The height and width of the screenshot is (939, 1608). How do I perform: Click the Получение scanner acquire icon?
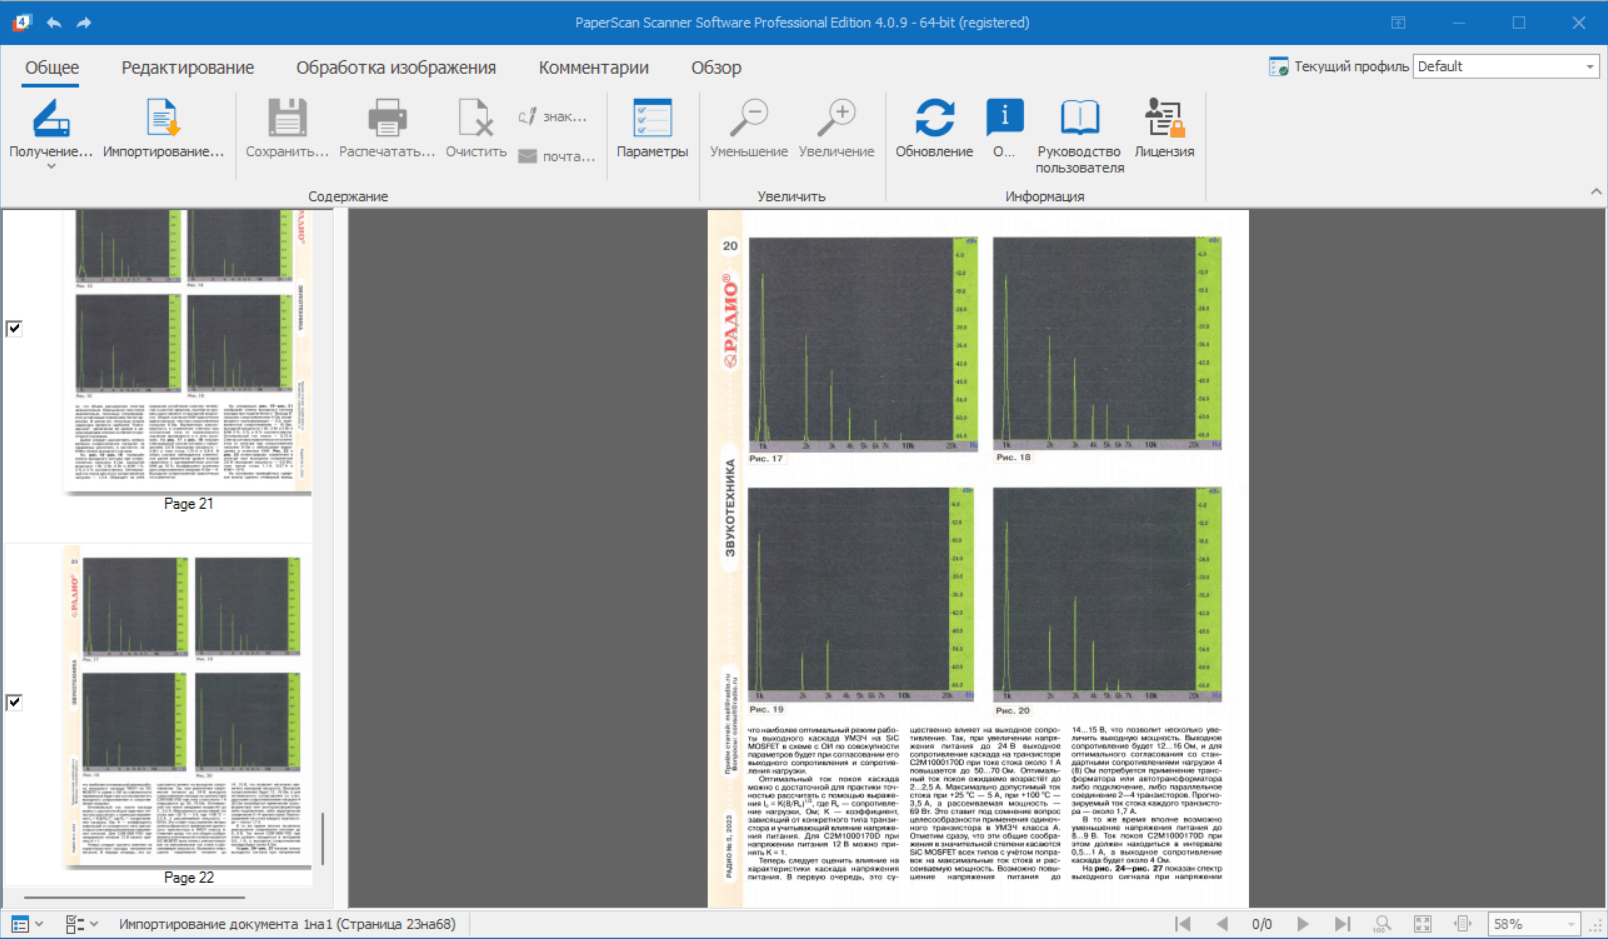50,119
